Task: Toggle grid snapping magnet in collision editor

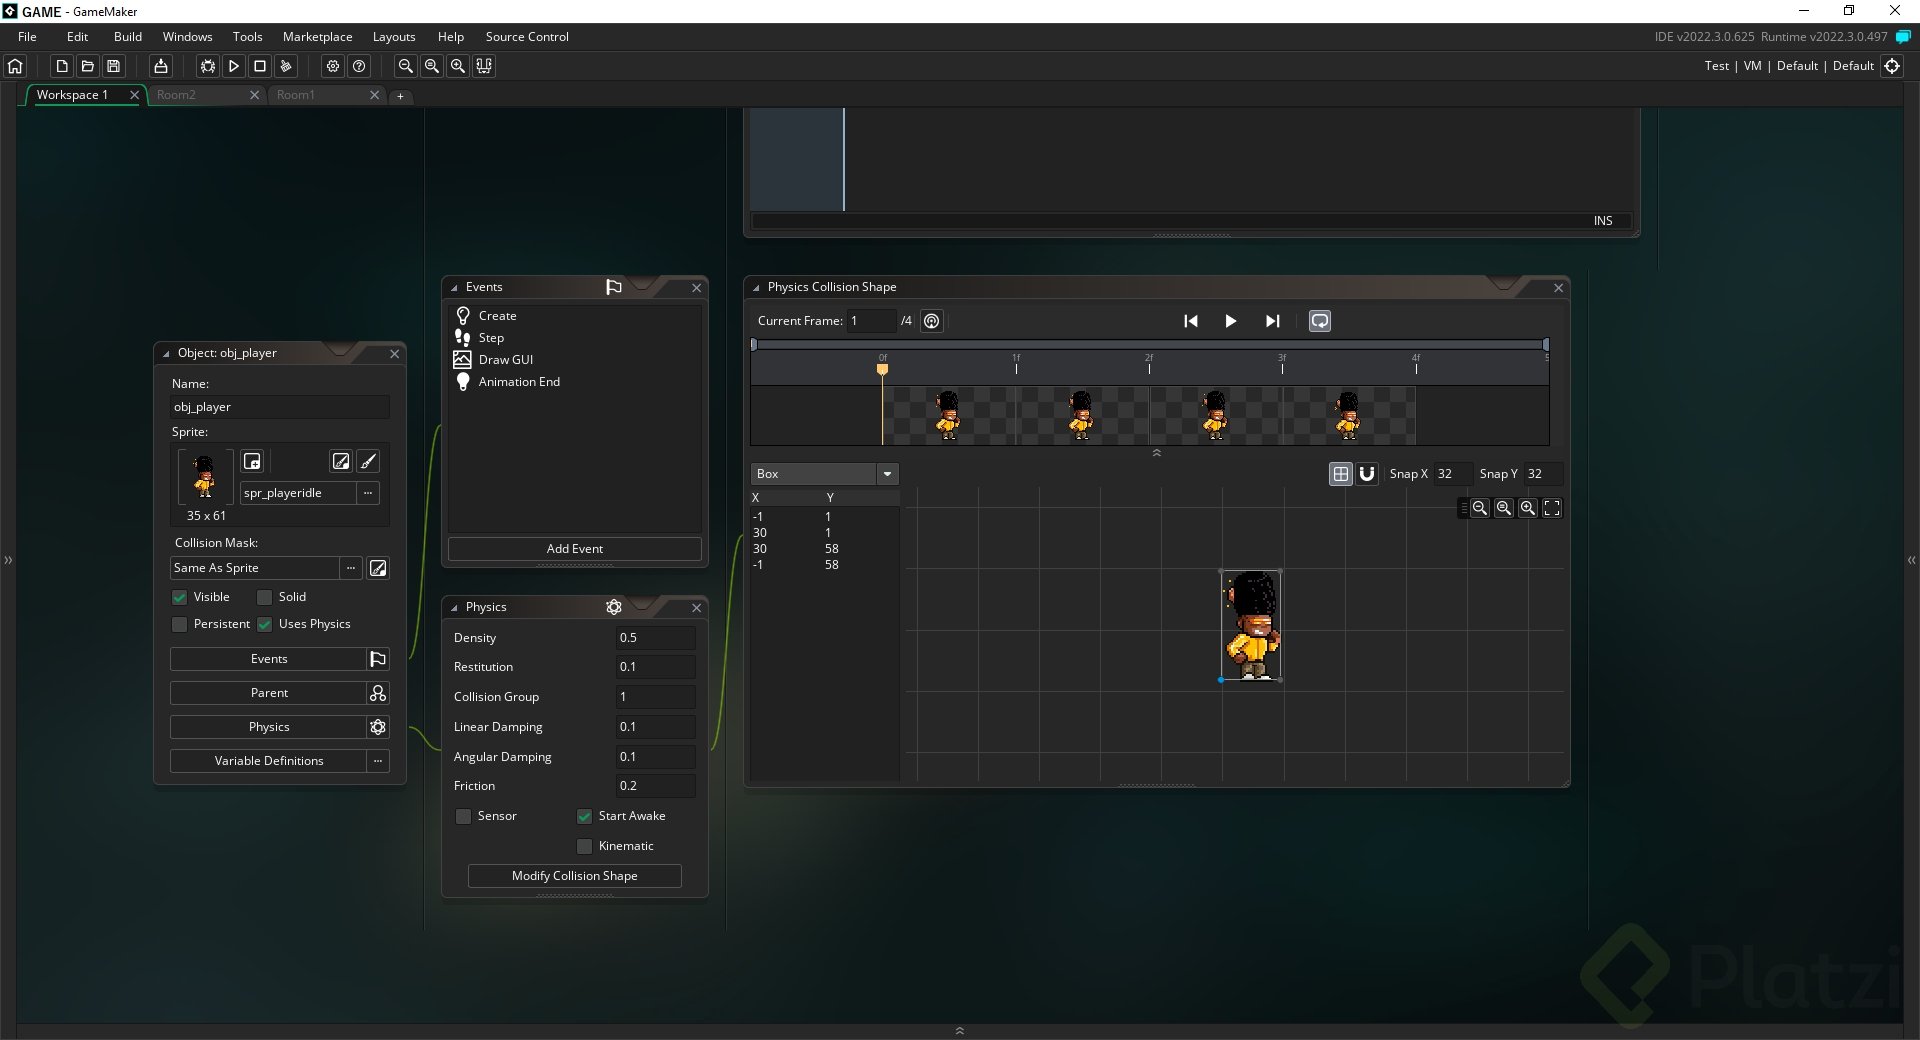Action: coord(1366,474)
